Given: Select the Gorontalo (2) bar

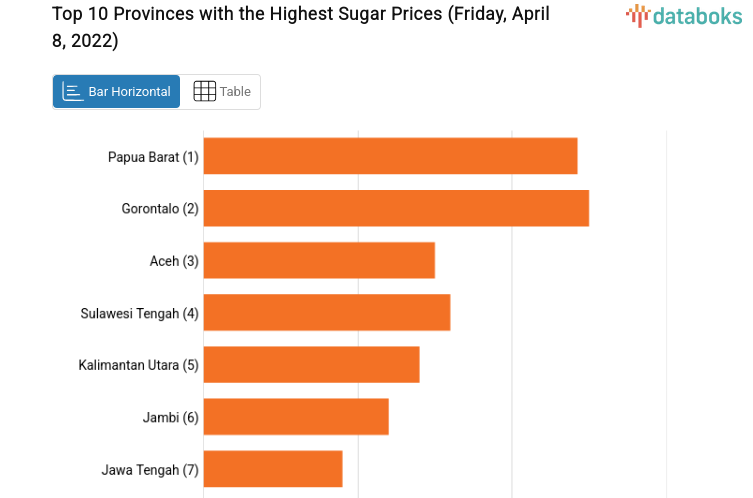Looking at the screenshot, I should (x=396, y=208).
